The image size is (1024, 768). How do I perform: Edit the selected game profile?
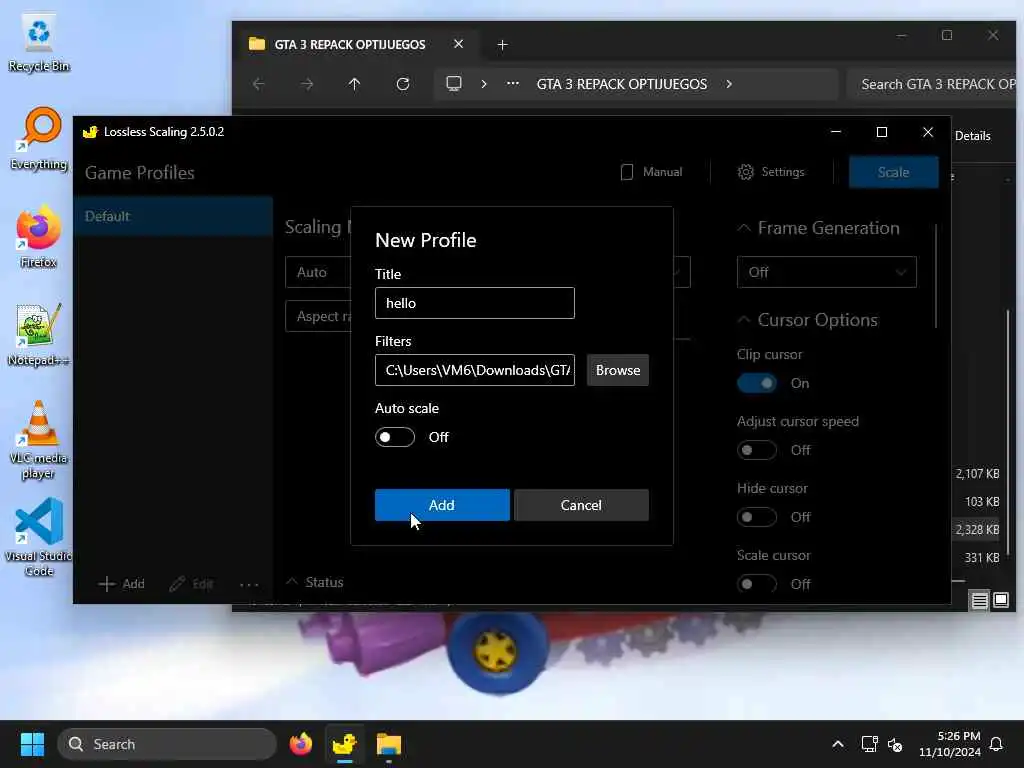pyautogui.click(x=191, y=584)
